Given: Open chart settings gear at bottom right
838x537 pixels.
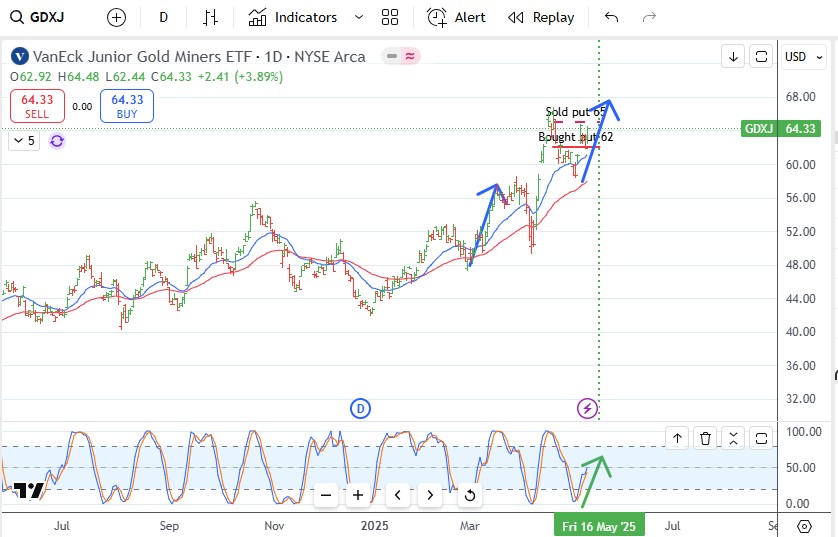Looking at the screenshot, I should 804,526.
